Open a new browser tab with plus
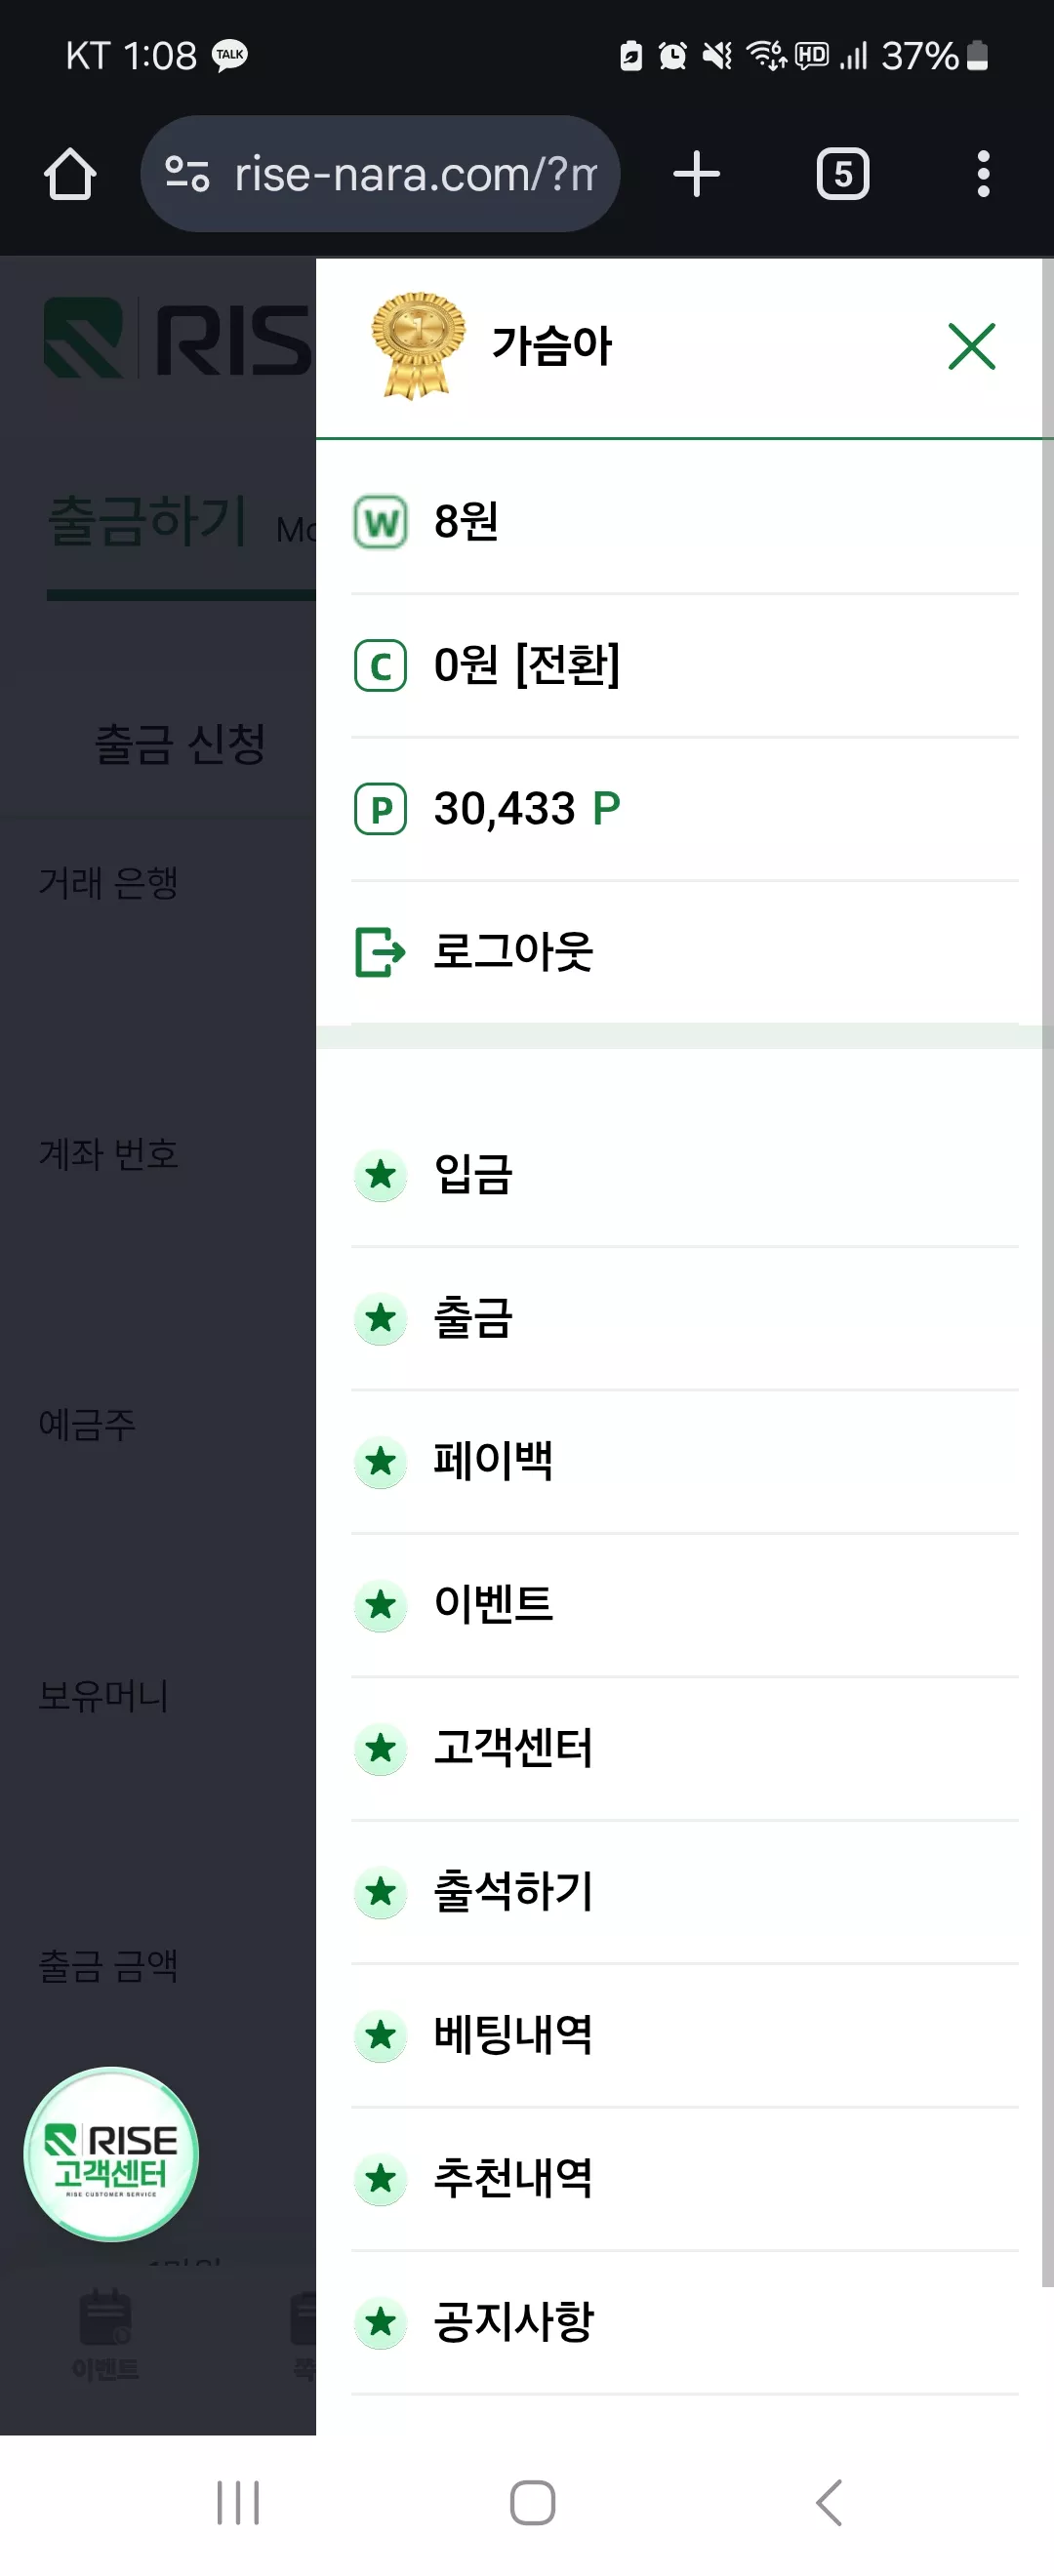The height and width of the screenshot is (2576, 1054). [x=697, y=174]
